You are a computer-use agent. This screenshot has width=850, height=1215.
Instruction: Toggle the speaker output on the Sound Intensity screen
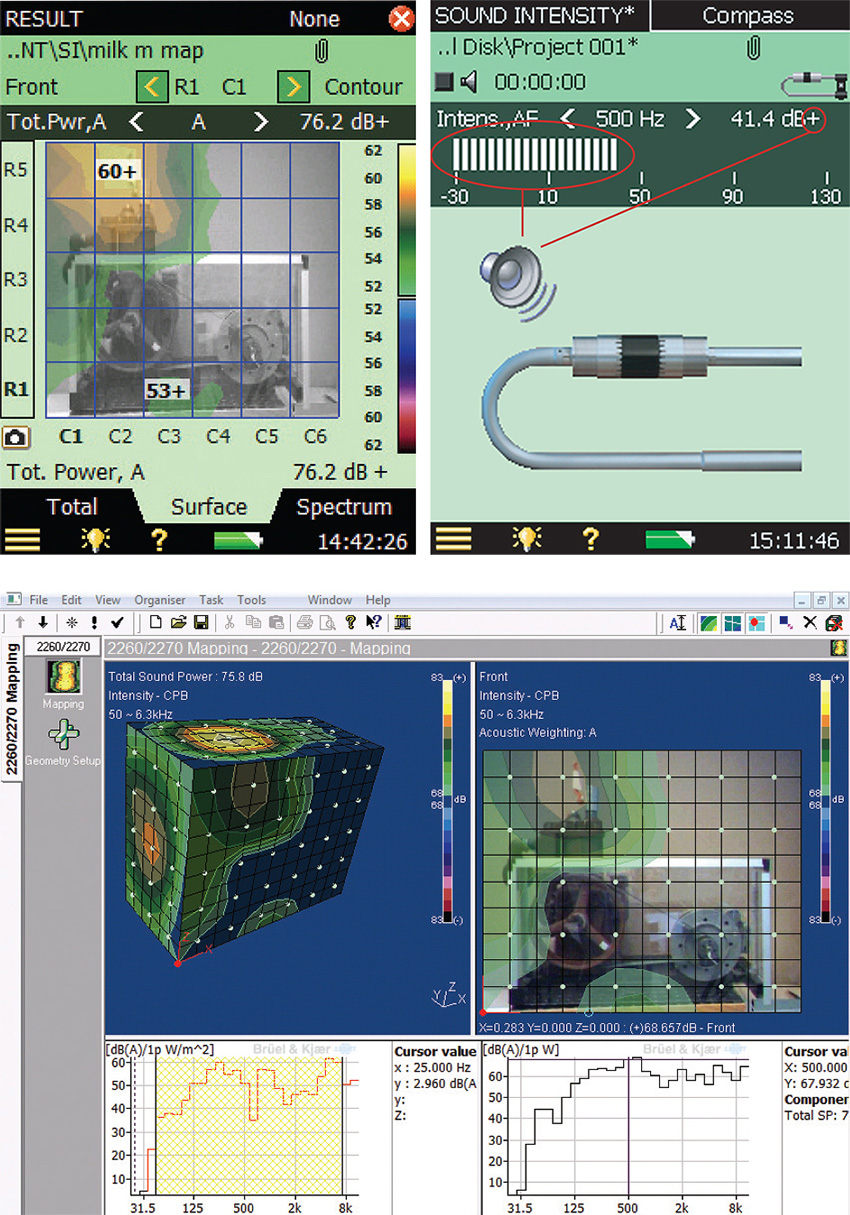(x=470, y=81)
